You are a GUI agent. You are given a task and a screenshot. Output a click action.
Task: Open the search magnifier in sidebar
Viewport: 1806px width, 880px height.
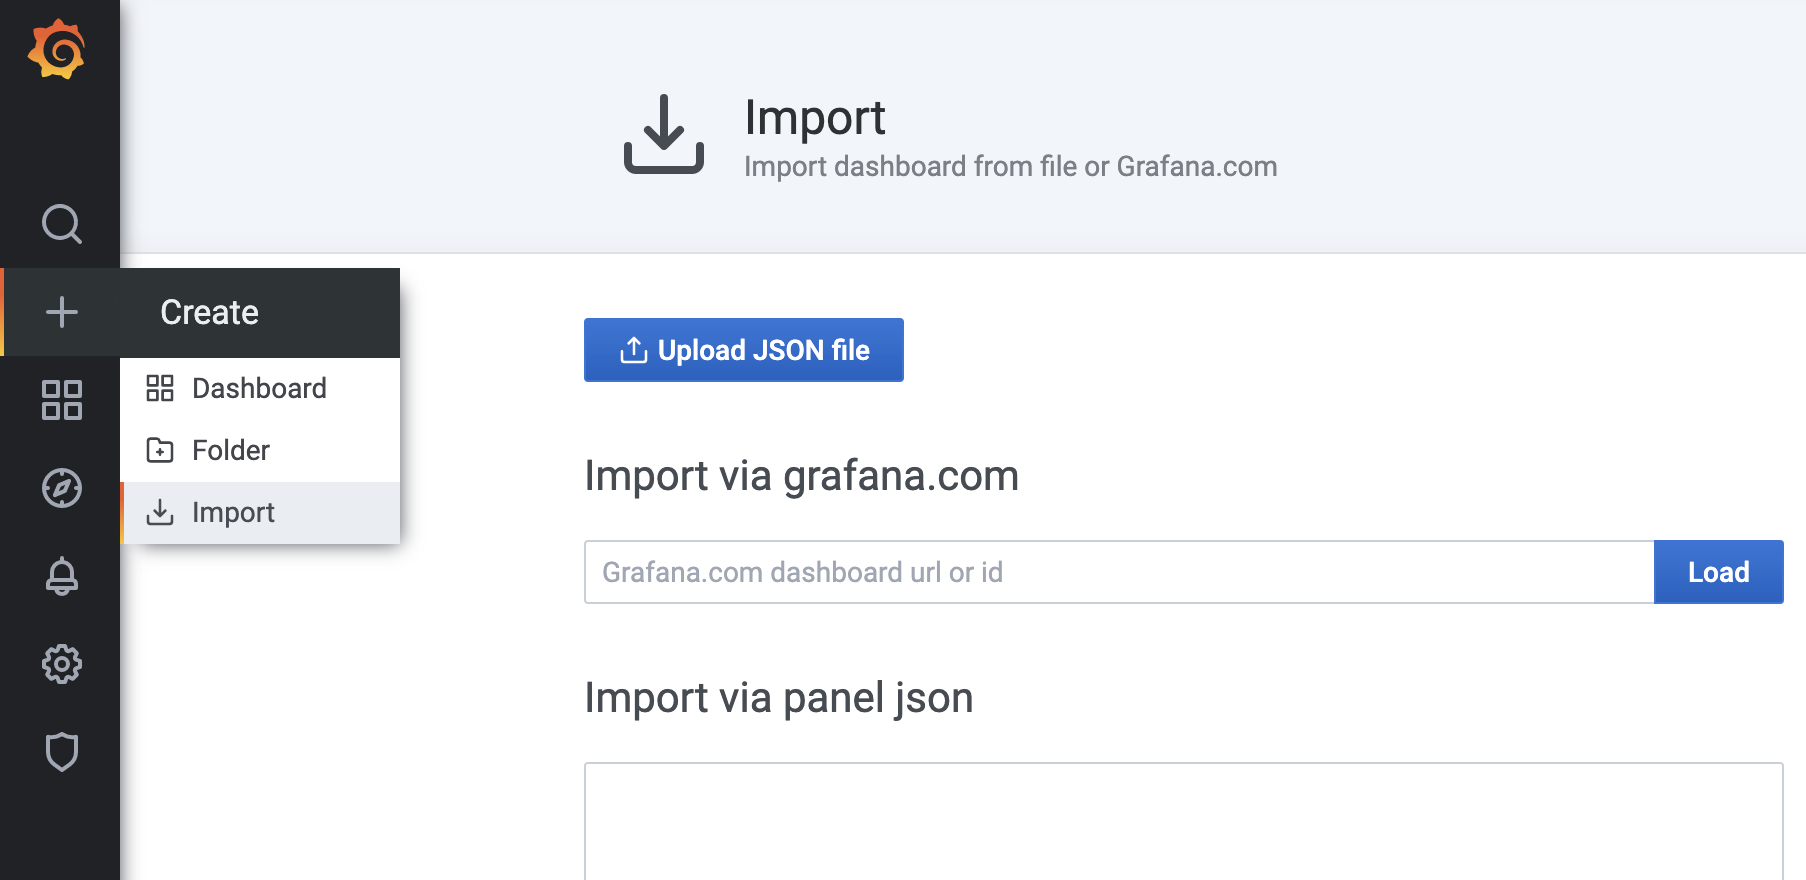pyautogui.click(x=61, y=224)
